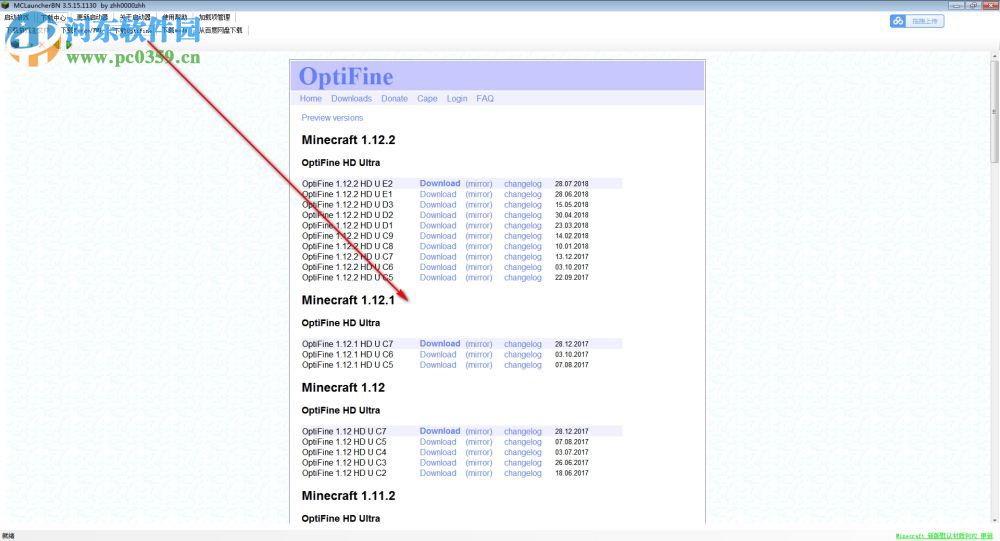The width and height of the screenshot is (1000, 541).
Task: Download OptiFine 1.12 HD U C4
Action: click(x=438, y=452)
